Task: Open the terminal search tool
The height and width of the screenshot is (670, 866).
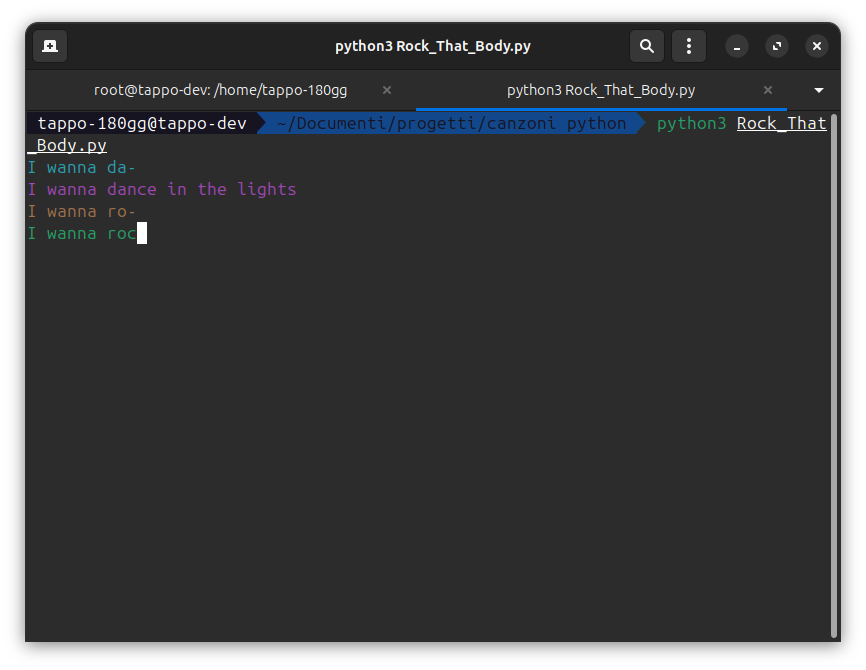Action: coord(647,46)
